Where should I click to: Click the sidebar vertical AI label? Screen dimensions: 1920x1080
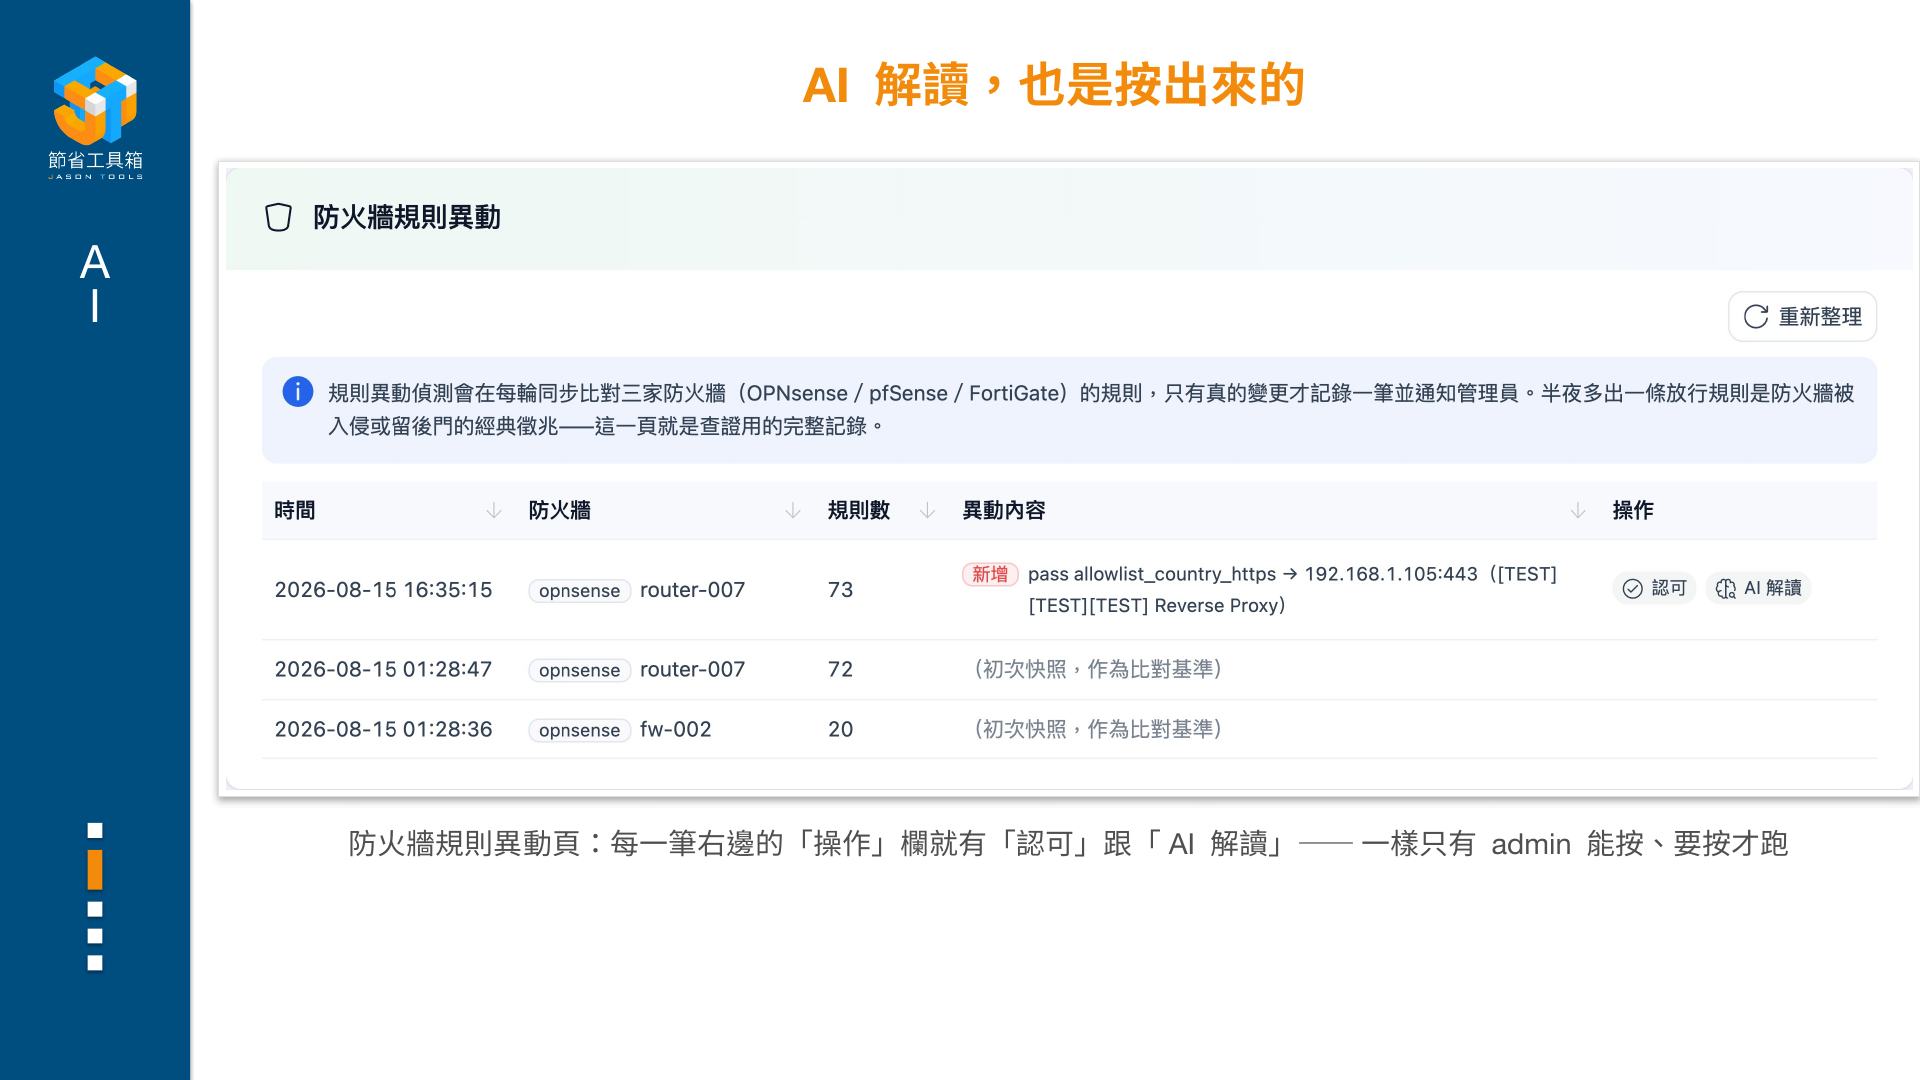pyautogui.click(x=95, y=284)
